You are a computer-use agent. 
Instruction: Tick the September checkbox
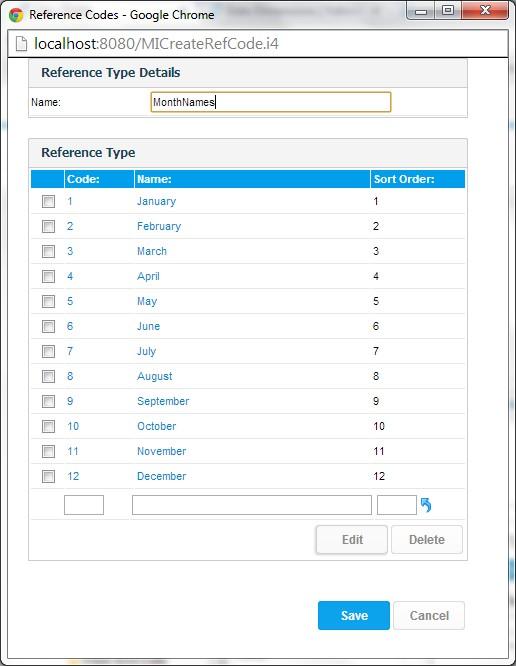click(48, 401)
